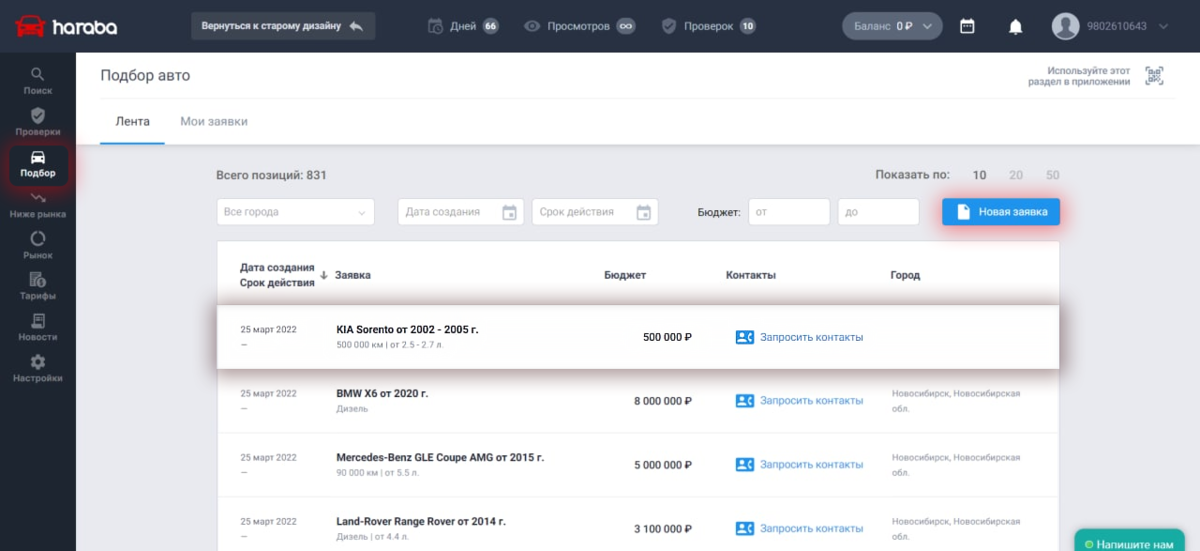Screen dimensions: 1200x551
Task: Open calendar in Срок действия field
Action: [x=644, y=212]
